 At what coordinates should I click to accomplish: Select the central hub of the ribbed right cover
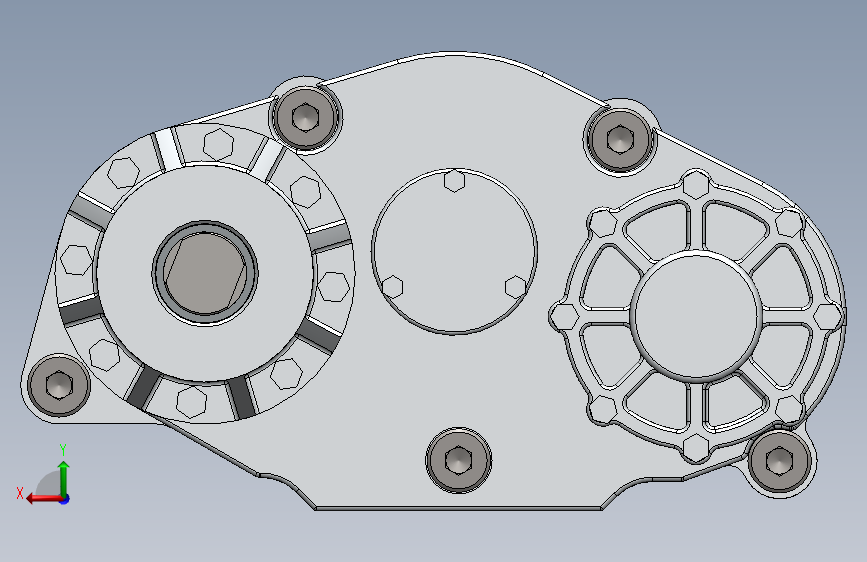tap(696, 316)
